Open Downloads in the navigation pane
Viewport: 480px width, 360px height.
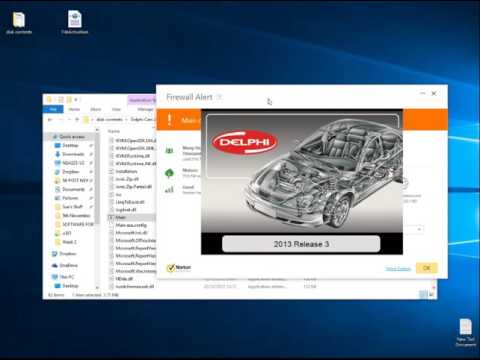pyautogui.click(x=73, y=154)
